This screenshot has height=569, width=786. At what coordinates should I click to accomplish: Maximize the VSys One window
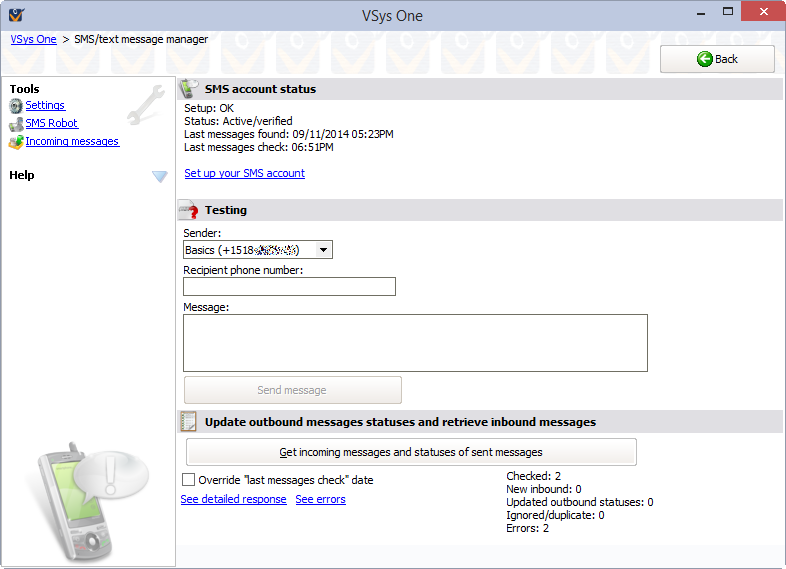[728, 12]
